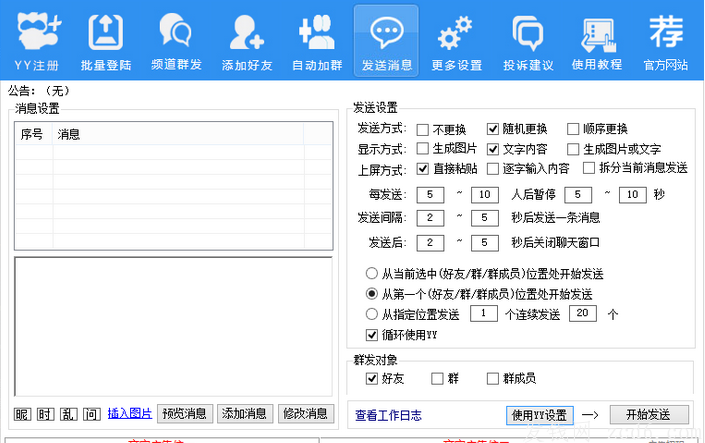Click the 开始发送 button

[x=649, y=415]
